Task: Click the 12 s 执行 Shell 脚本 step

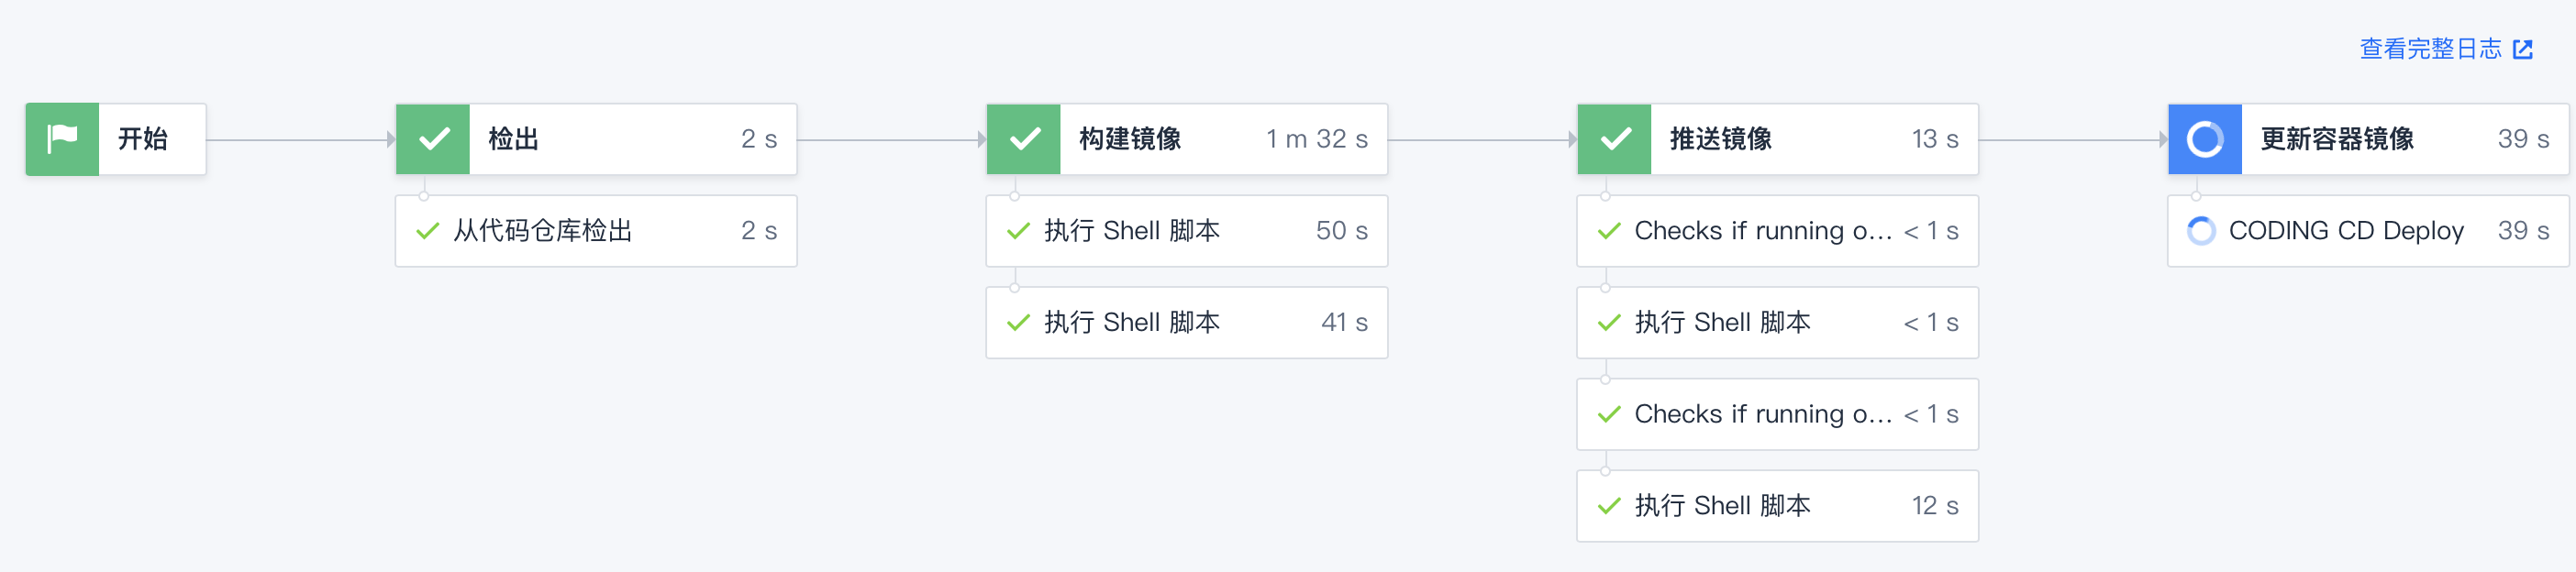Action: (1777, 506)
